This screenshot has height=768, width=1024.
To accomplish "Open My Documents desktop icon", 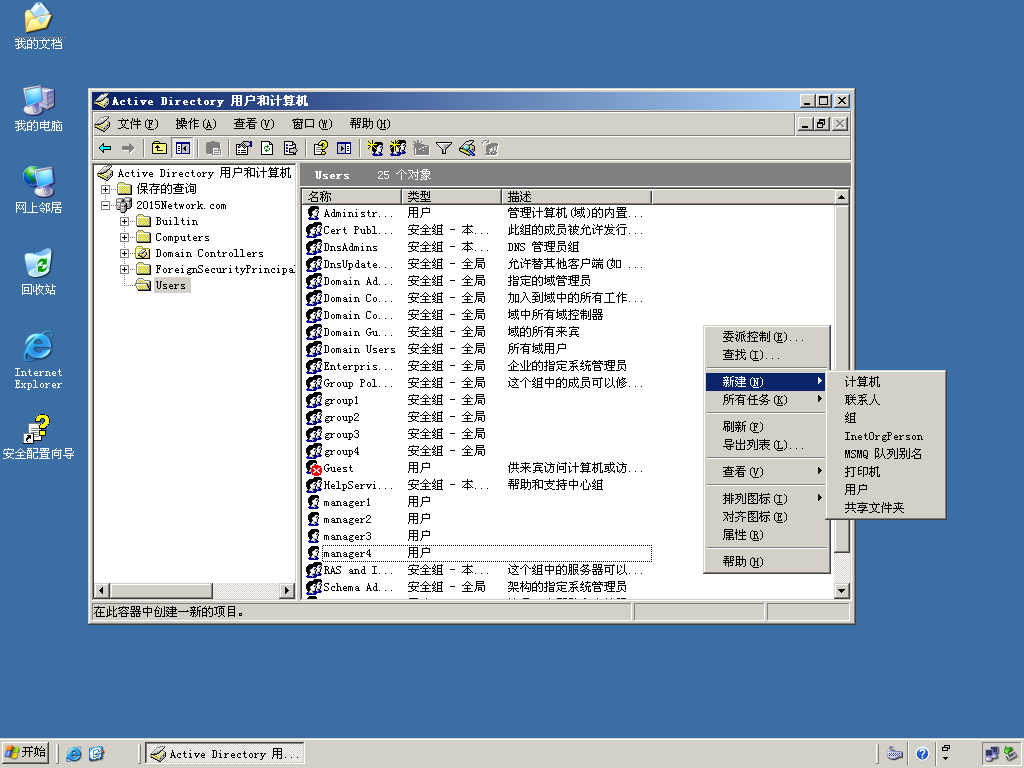I will tap(38, 27).
